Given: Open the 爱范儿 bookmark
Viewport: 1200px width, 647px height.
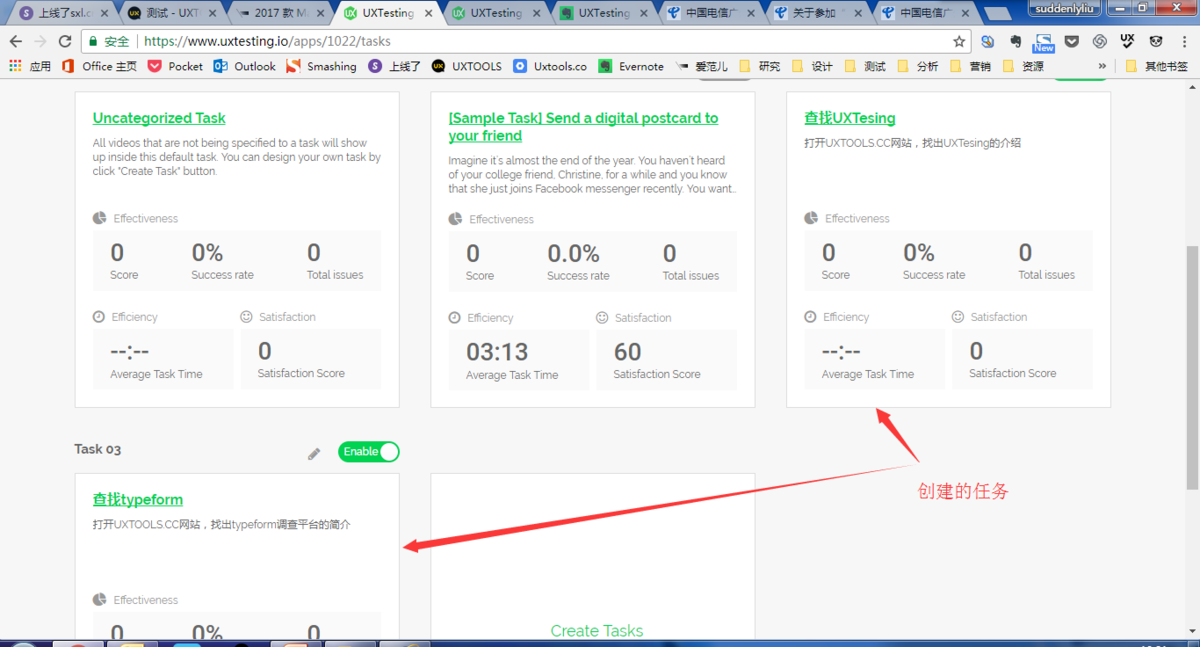Looking at the screenshot, I should tap(702, 66).
